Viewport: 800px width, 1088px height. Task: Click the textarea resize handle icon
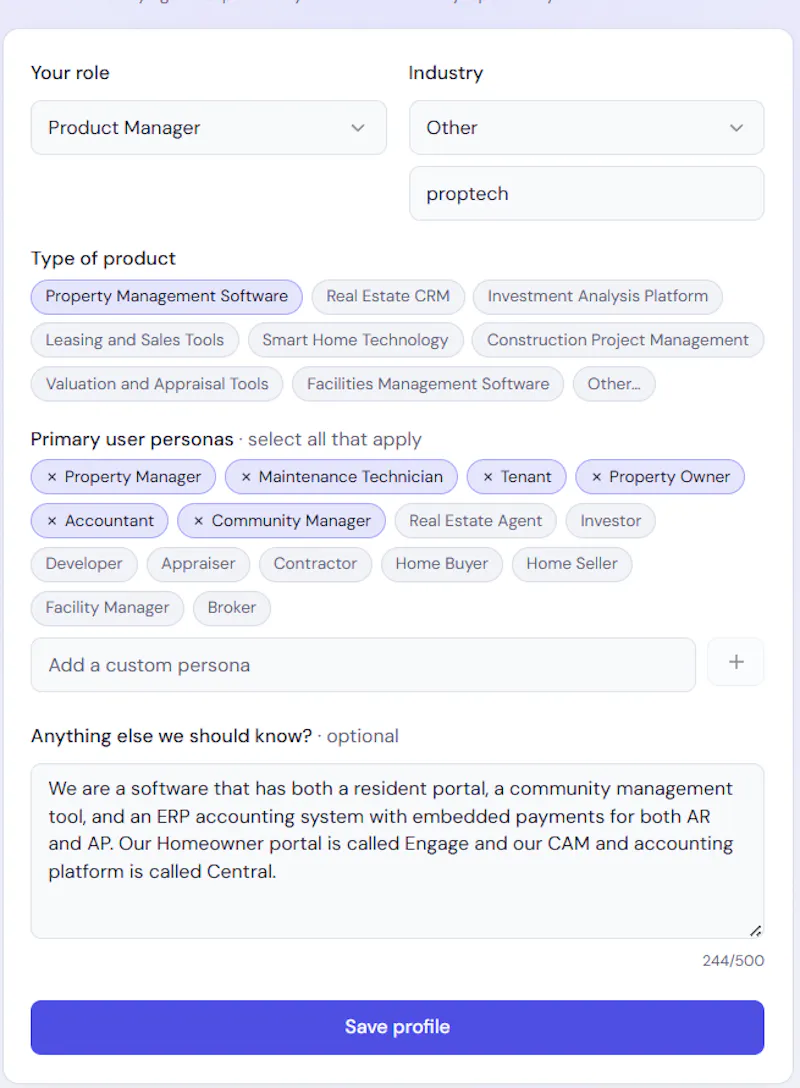pos(756,930)
